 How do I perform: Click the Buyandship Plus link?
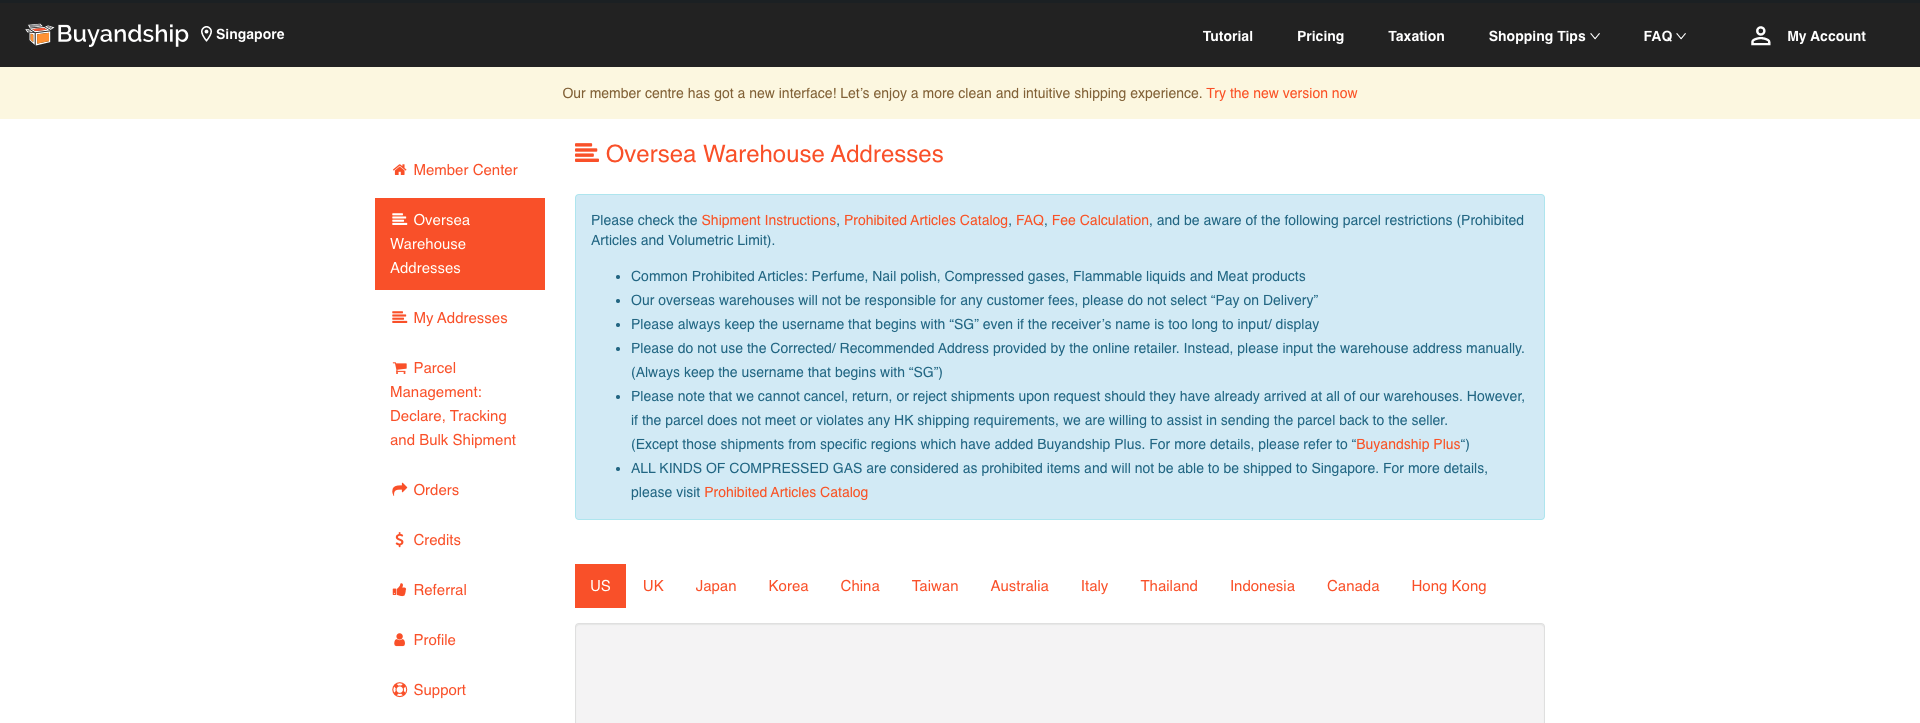click(x=1408, y=444)
